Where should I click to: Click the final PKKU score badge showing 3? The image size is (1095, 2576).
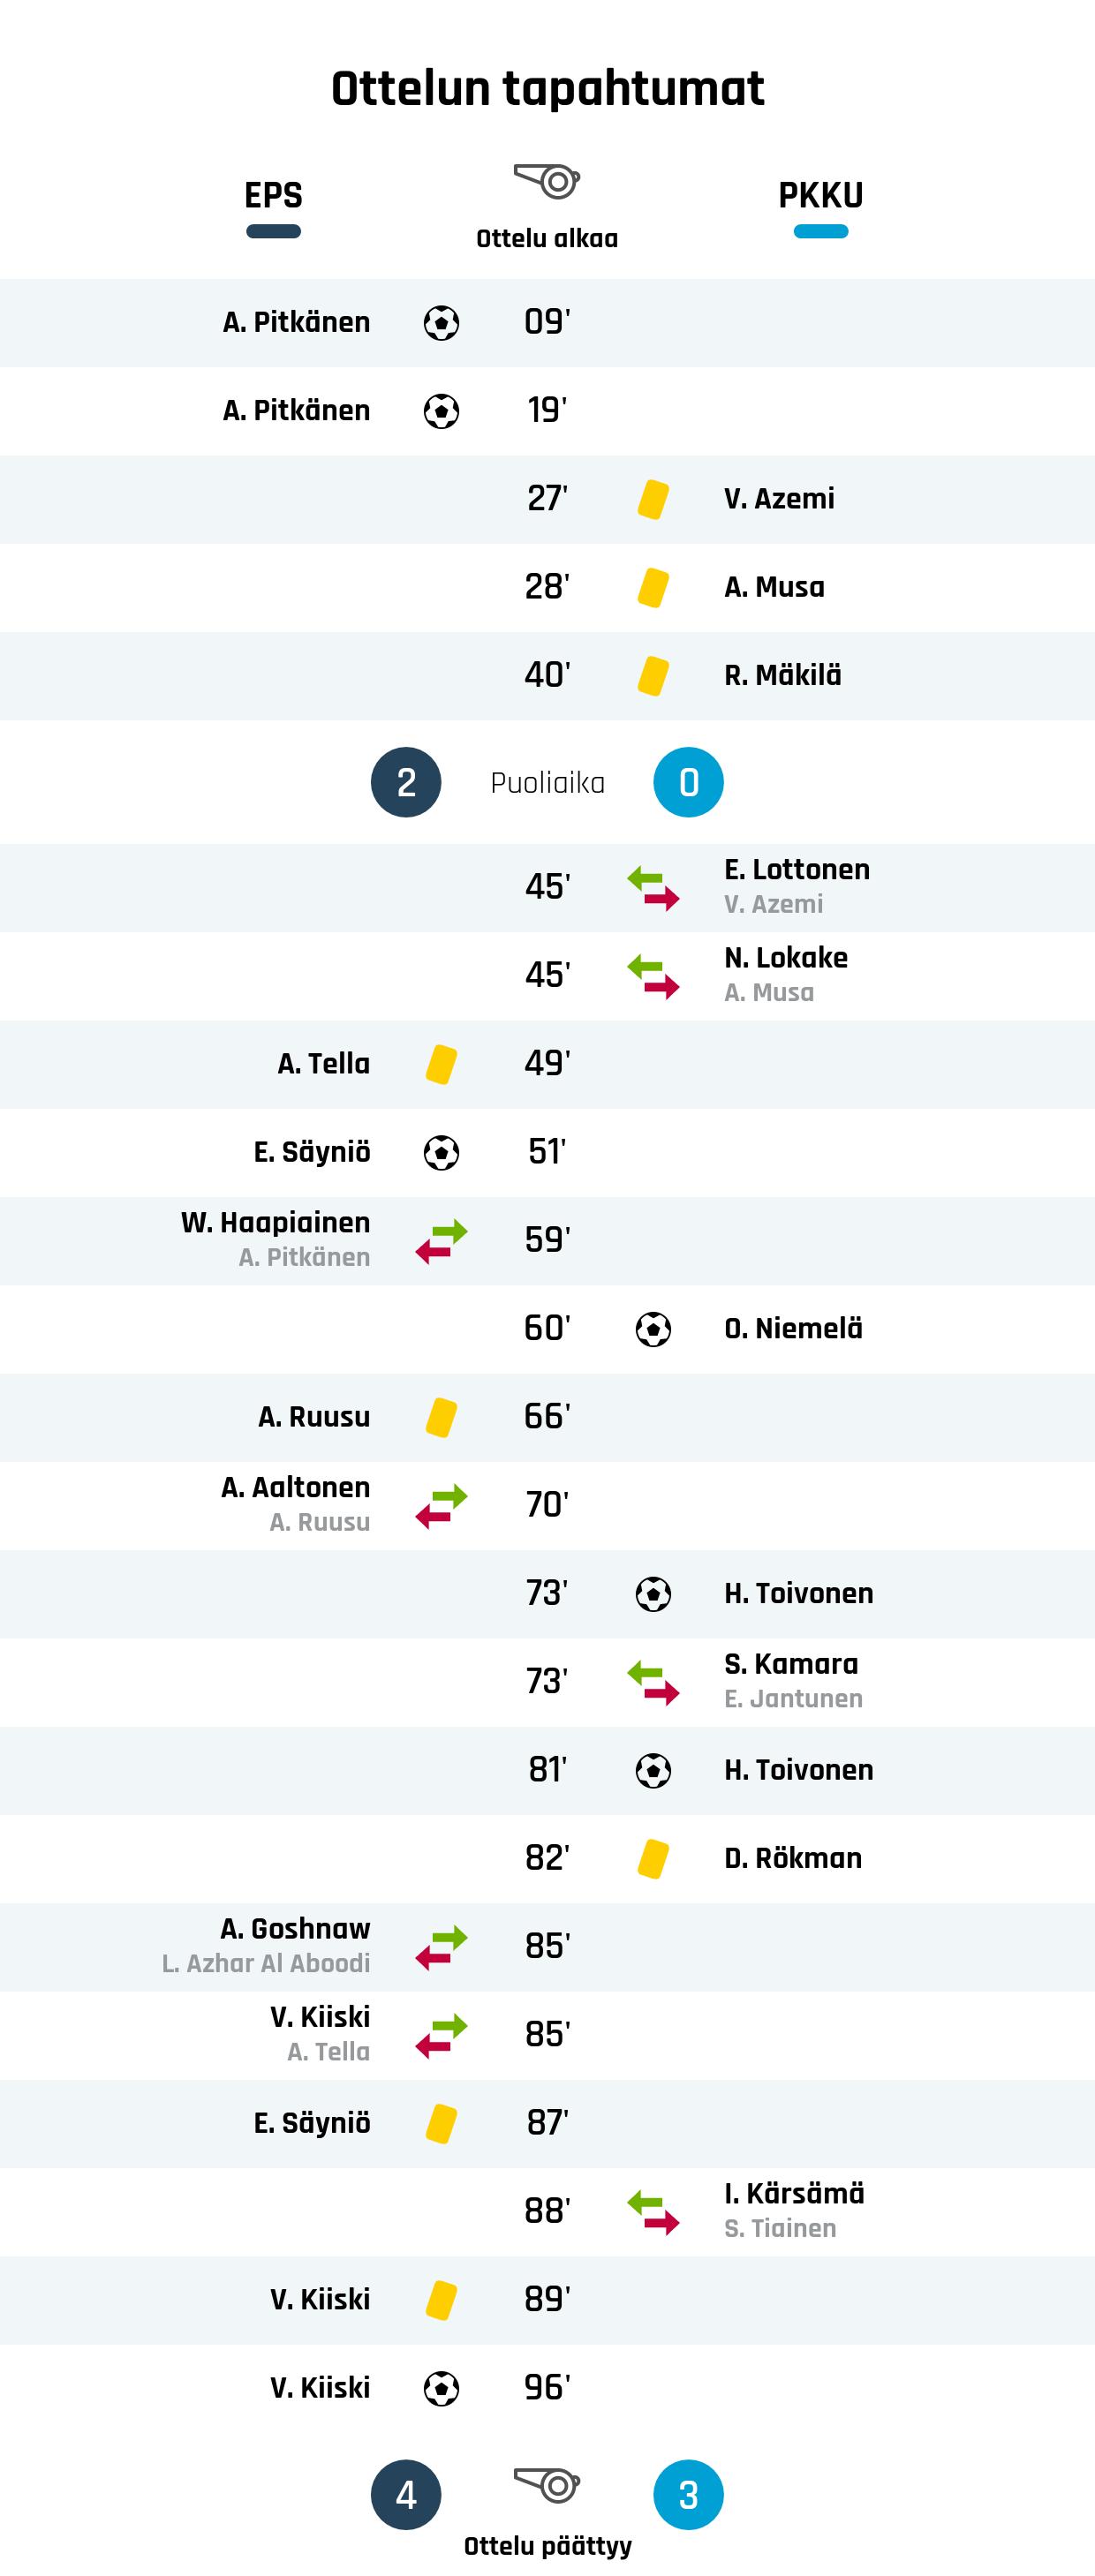click(x=688, y=2495)
